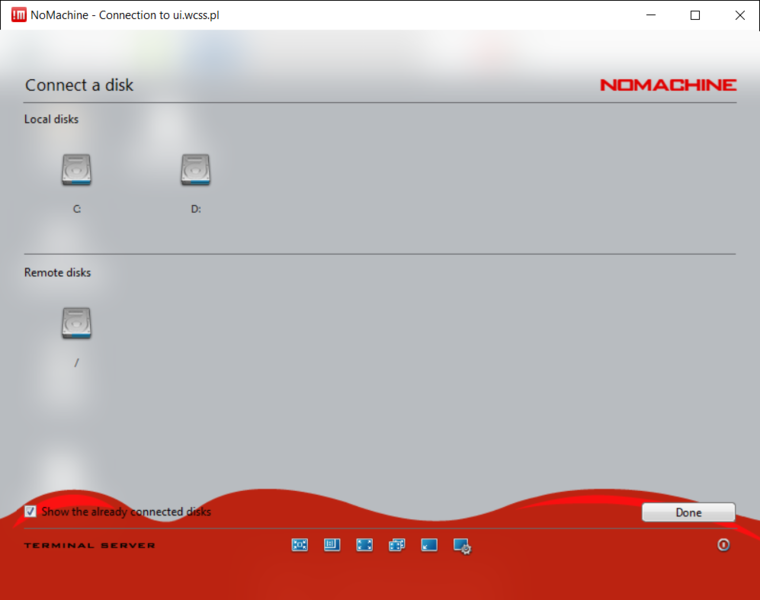This screenshot has height=600, width=760.
Task: Select the C: local disk icon
Action: click(x=76, y=169)
